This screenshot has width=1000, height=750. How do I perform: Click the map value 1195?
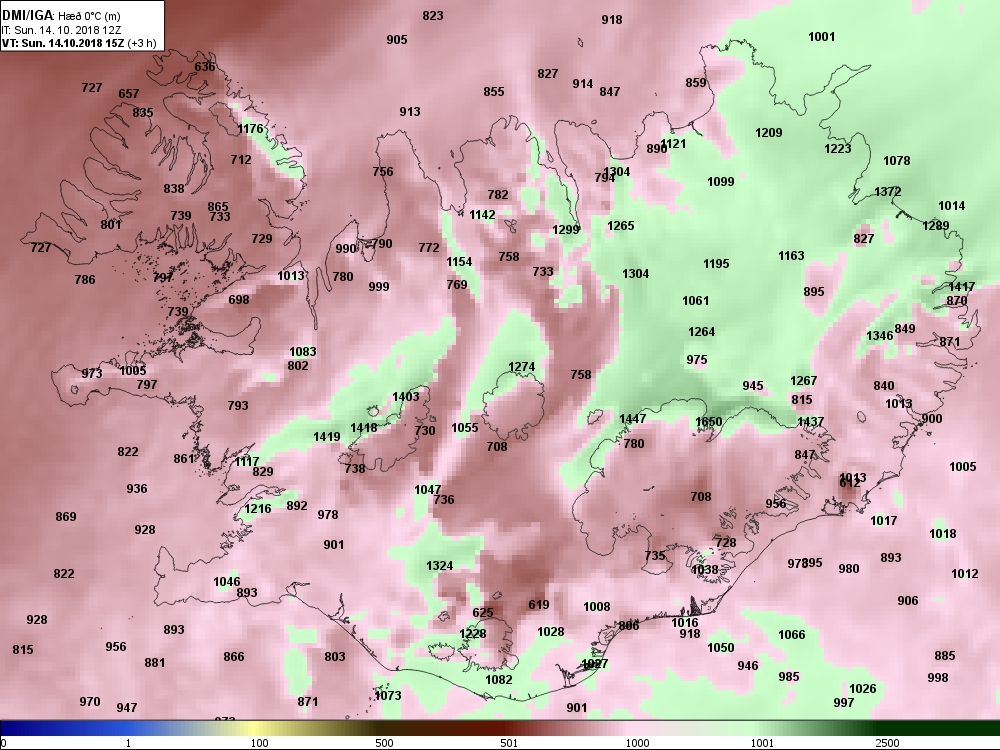click(716, 263)
